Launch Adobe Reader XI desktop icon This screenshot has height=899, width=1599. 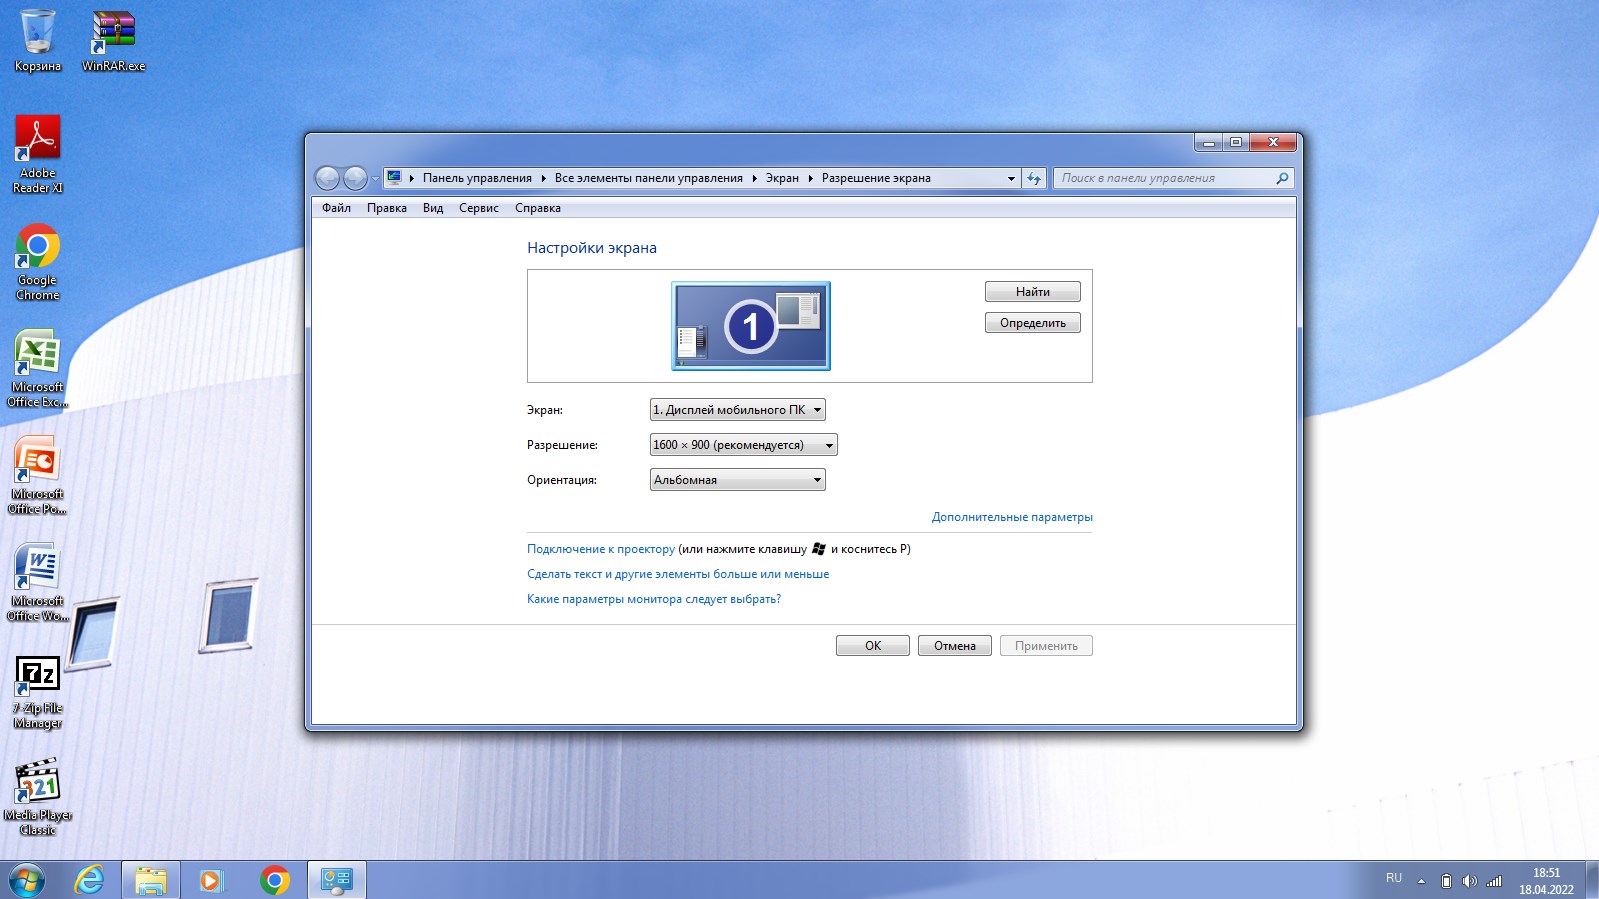tap(38, 154)
